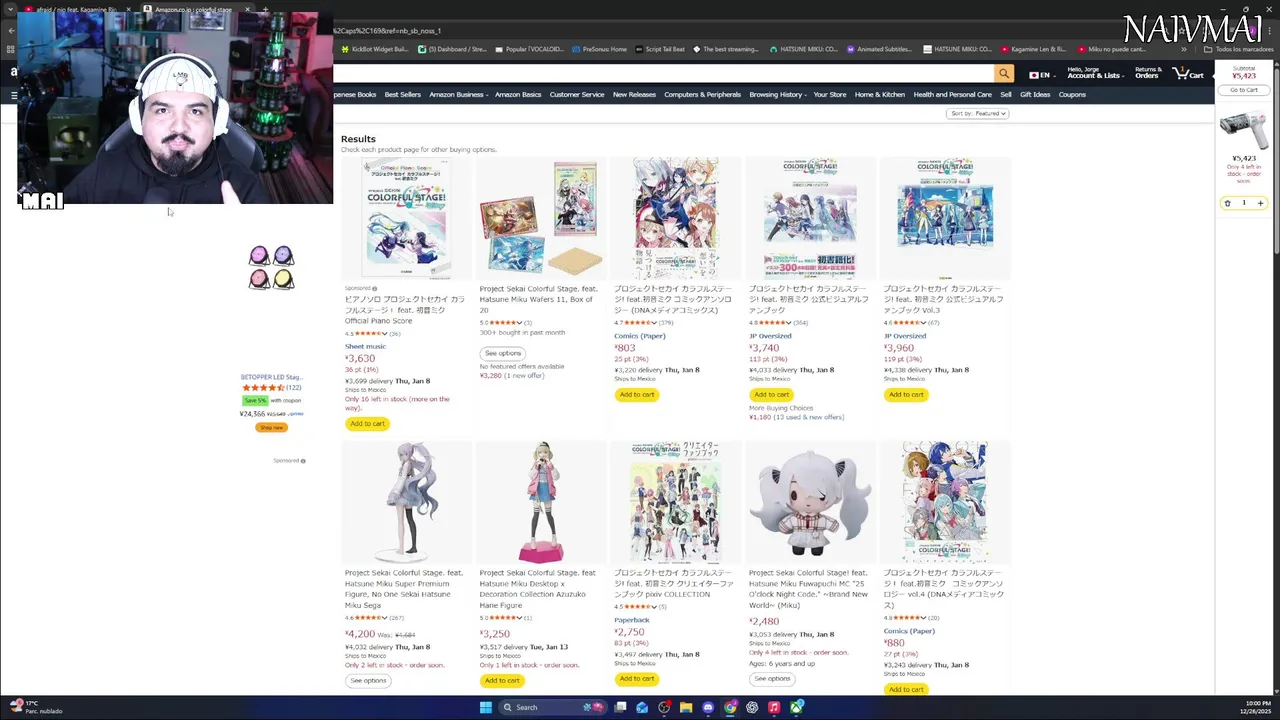Image resolution: width=1280 pixels, height=720 pixels.
Task: Open PreSonus: Home bookmark
Action: pos(599,49)
